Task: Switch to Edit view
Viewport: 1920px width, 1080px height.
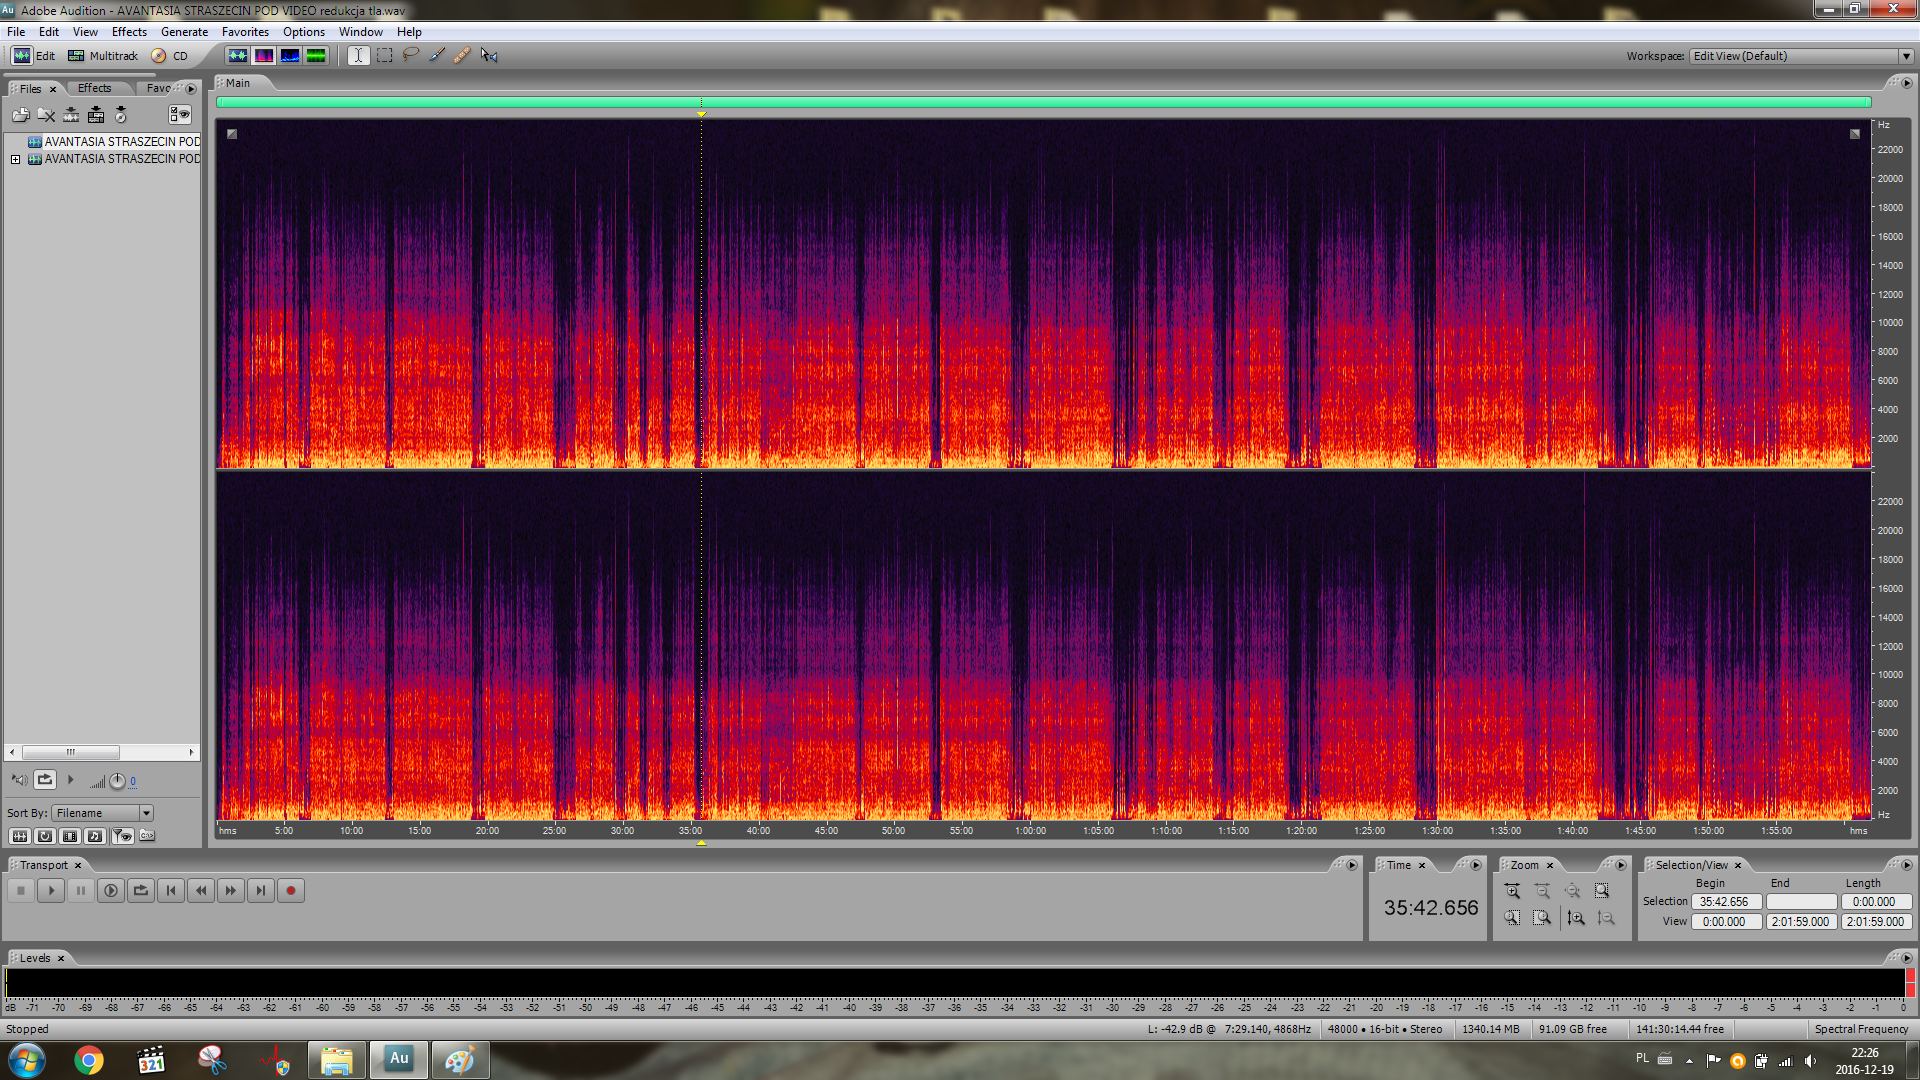Action: pyautogui.click(x=34, y=56)
